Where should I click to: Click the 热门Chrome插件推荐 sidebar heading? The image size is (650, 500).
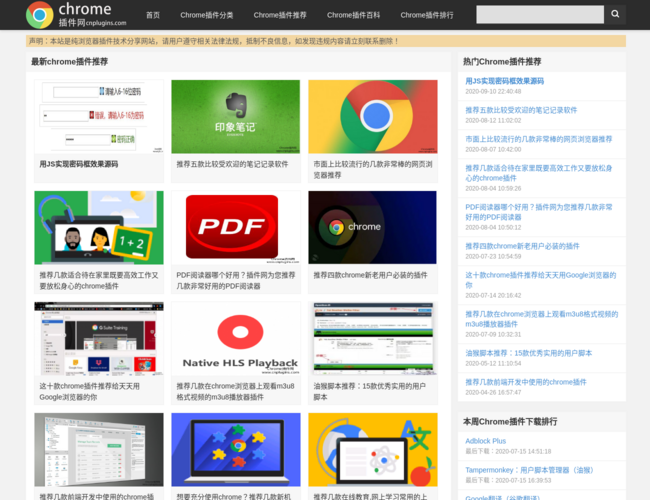coord(502,62)
